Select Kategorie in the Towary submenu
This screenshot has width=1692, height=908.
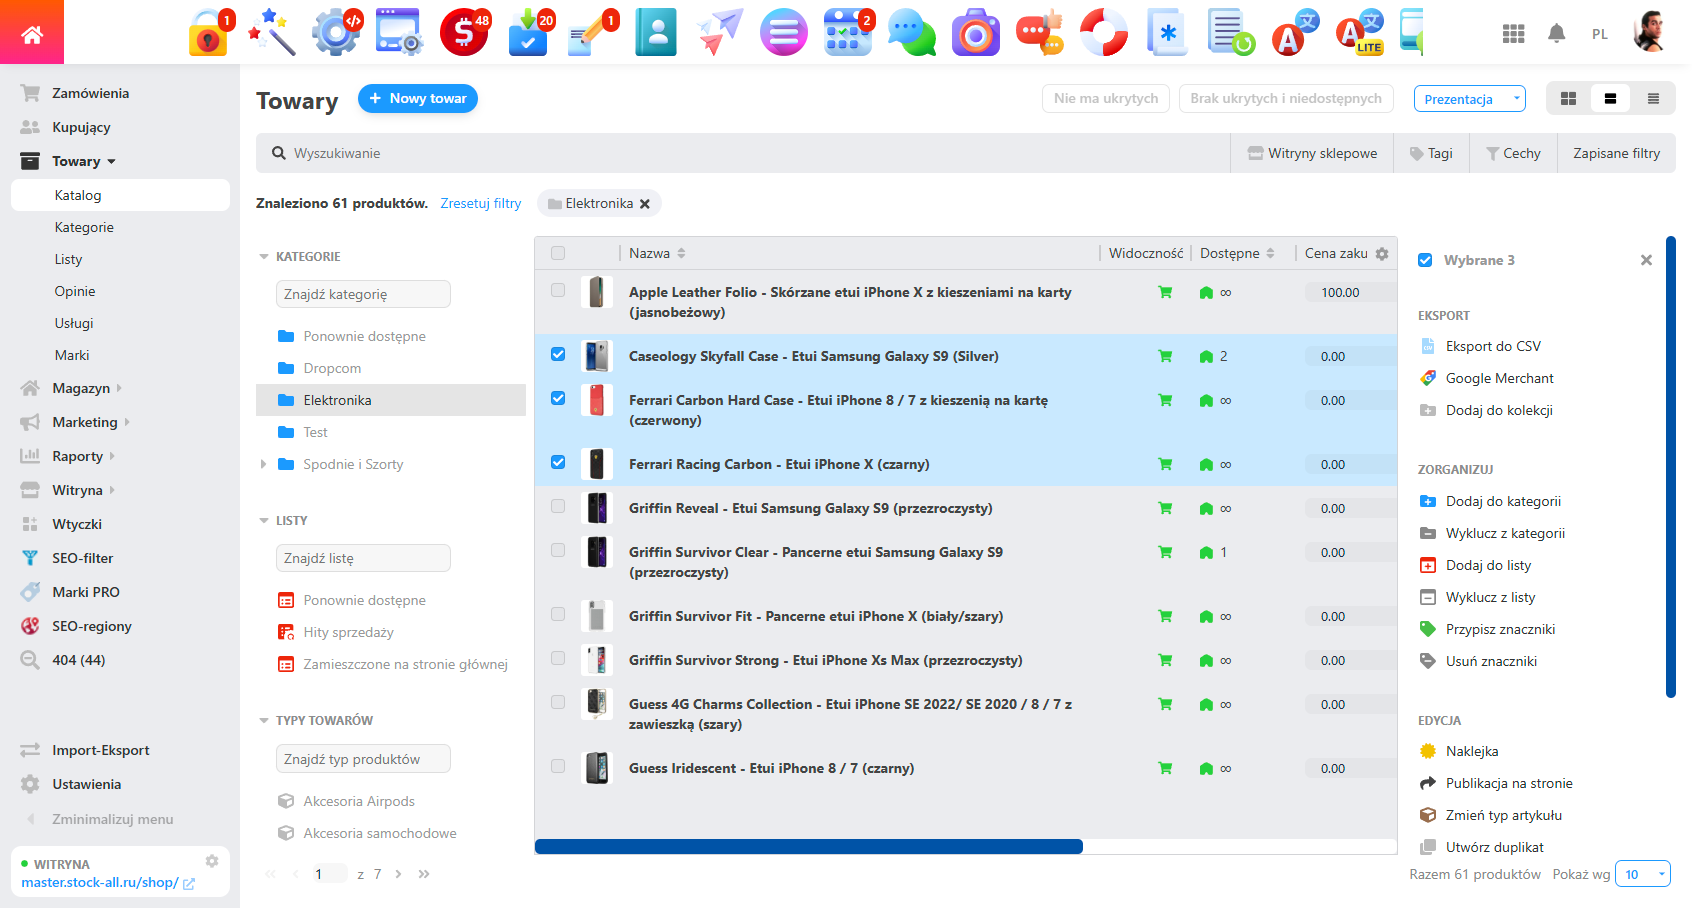coord(84,227)
